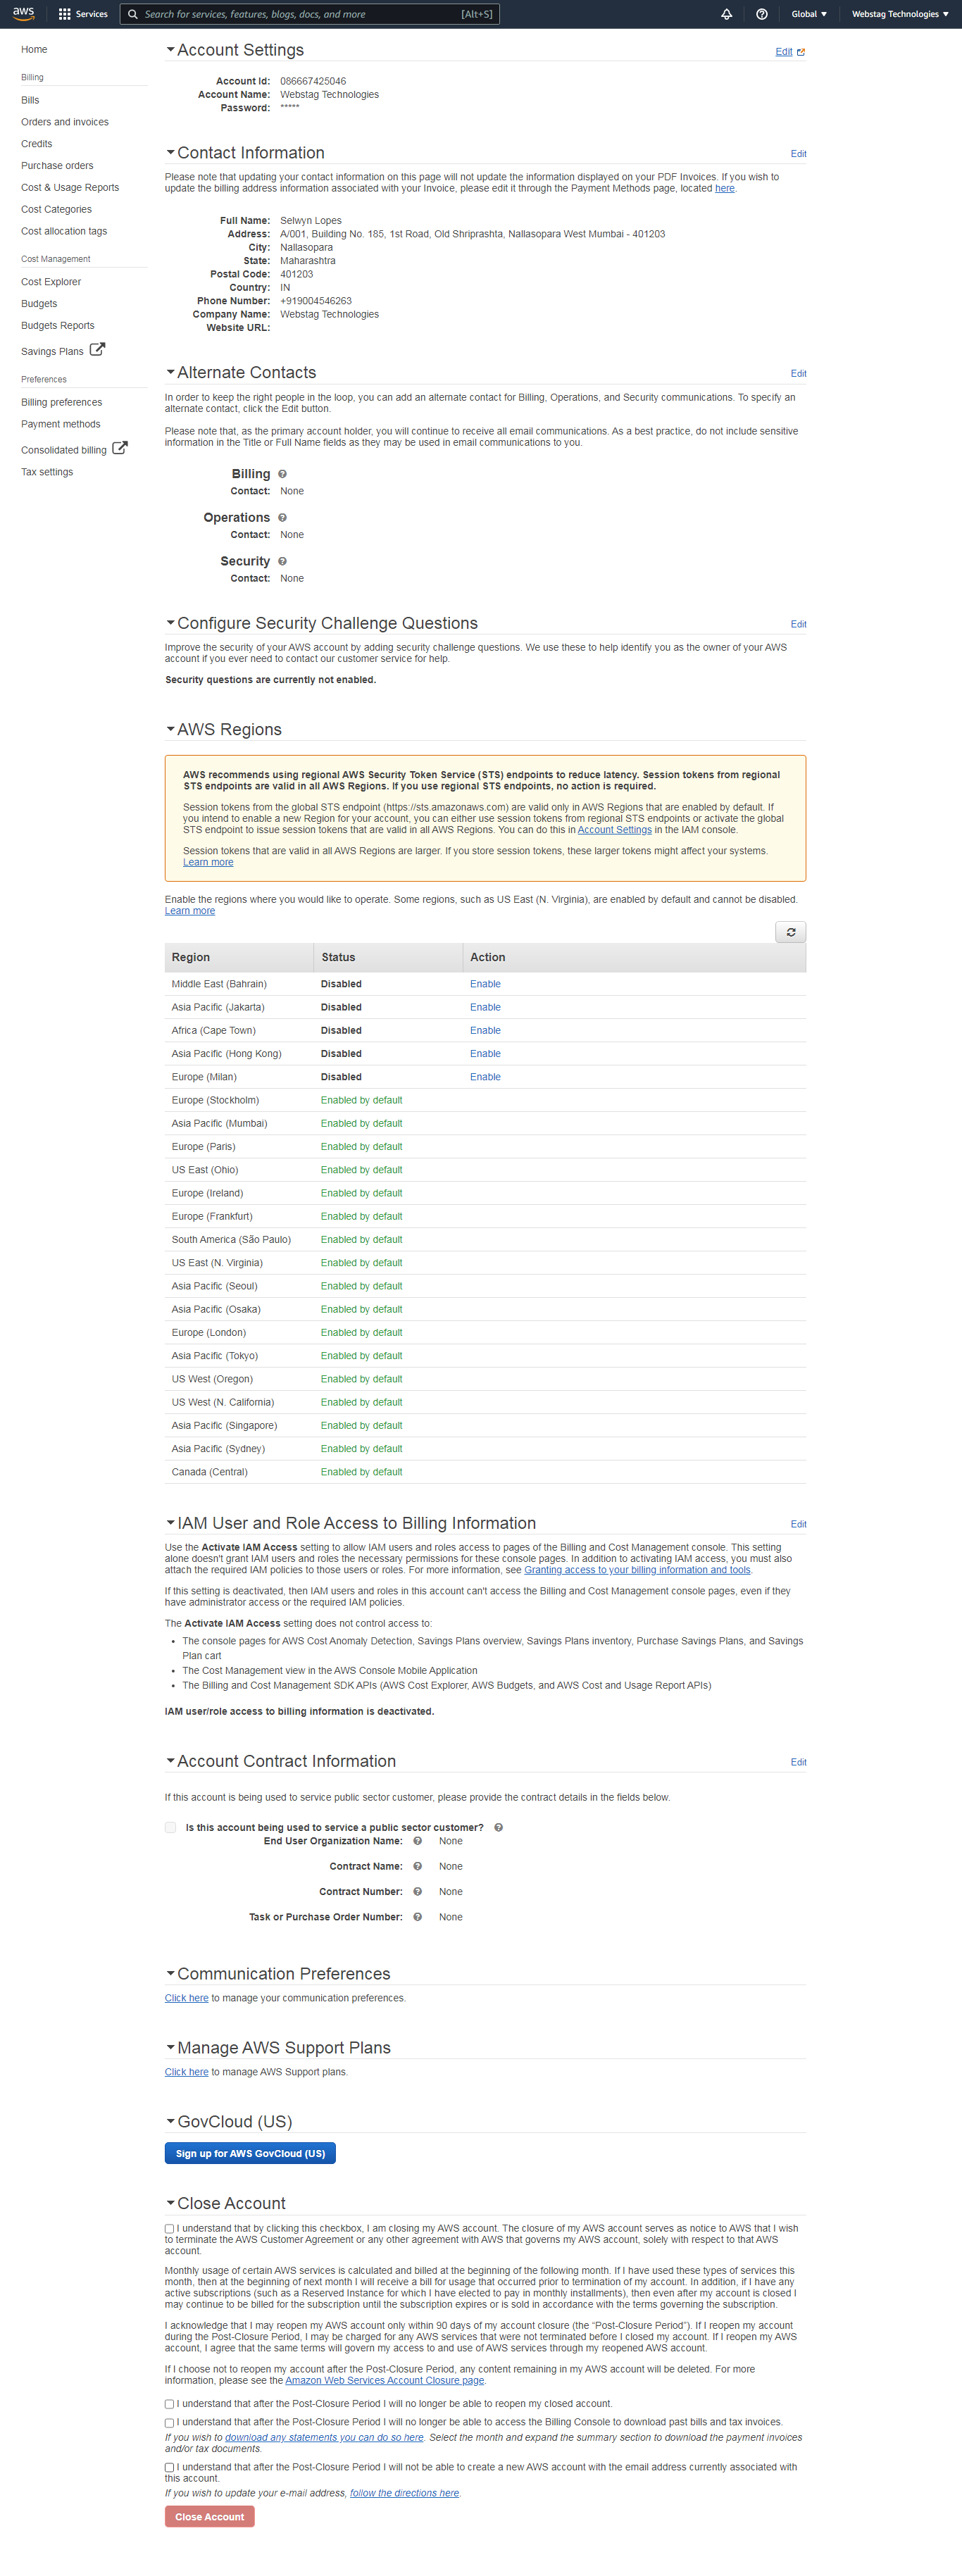The width and height of the screenshot is (962, 2576).
Task: Collapse the Alternate Contacts section
Action: pos(170,372)
